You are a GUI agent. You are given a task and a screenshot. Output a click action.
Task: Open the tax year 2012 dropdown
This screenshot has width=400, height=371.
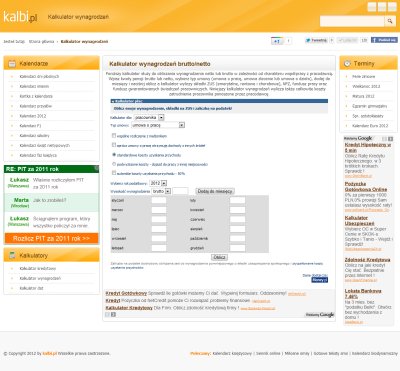tap(158, 183)
